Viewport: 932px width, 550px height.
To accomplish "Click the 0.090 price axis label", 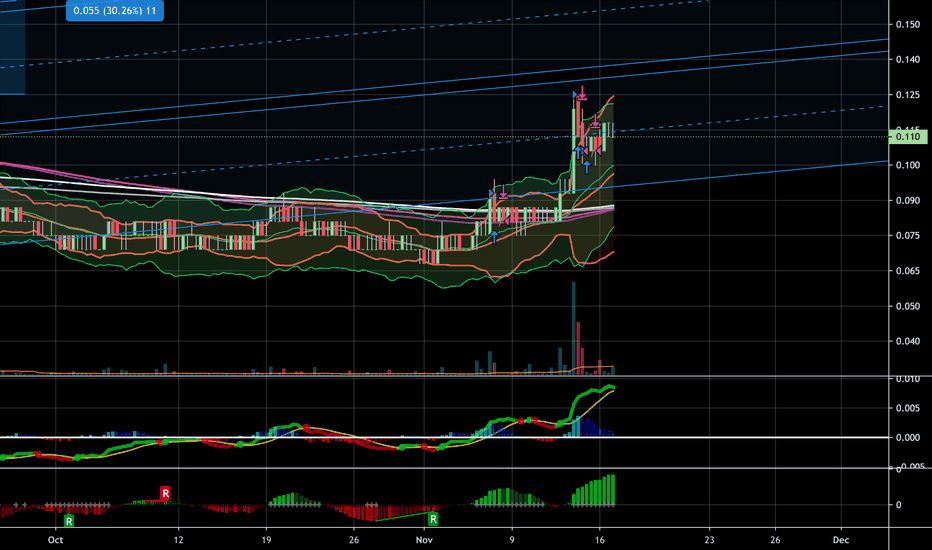I will click(908, 200).
